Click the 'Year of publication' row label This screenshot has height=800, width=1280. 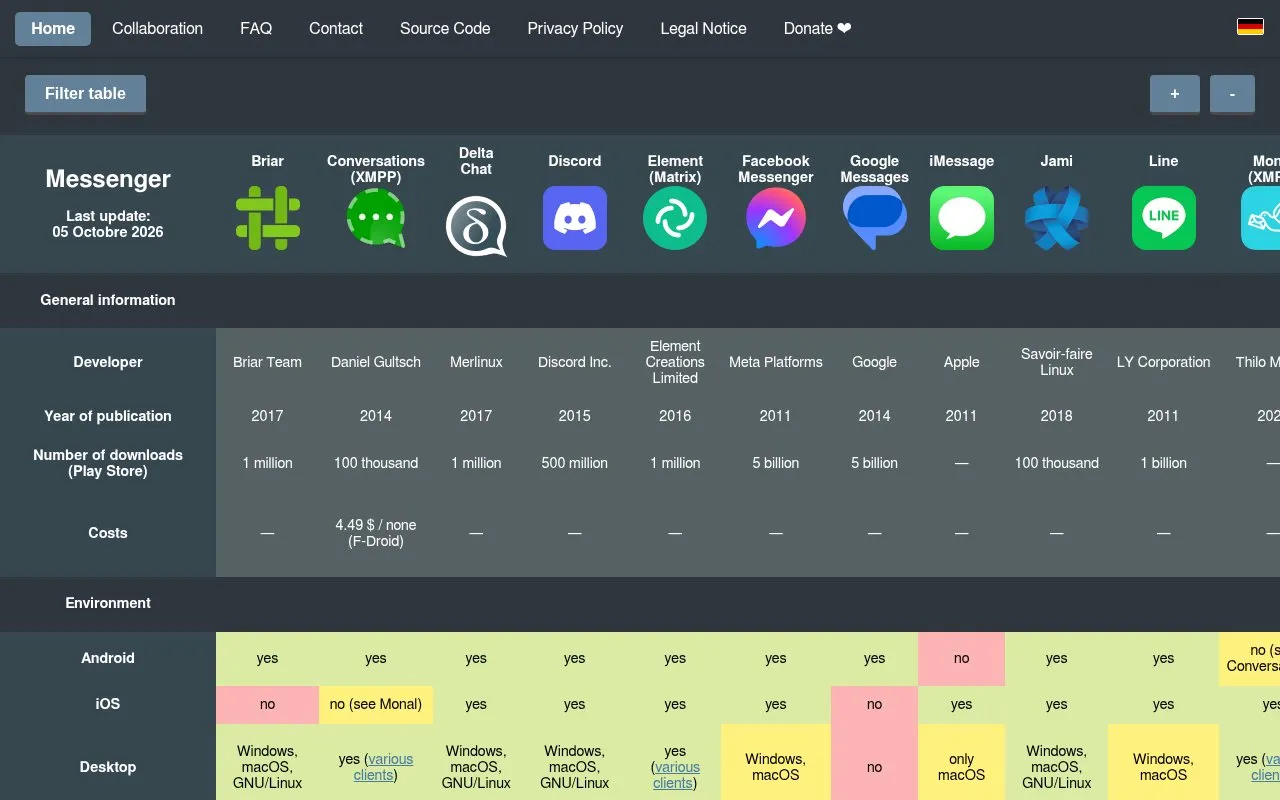coord(108,416)
